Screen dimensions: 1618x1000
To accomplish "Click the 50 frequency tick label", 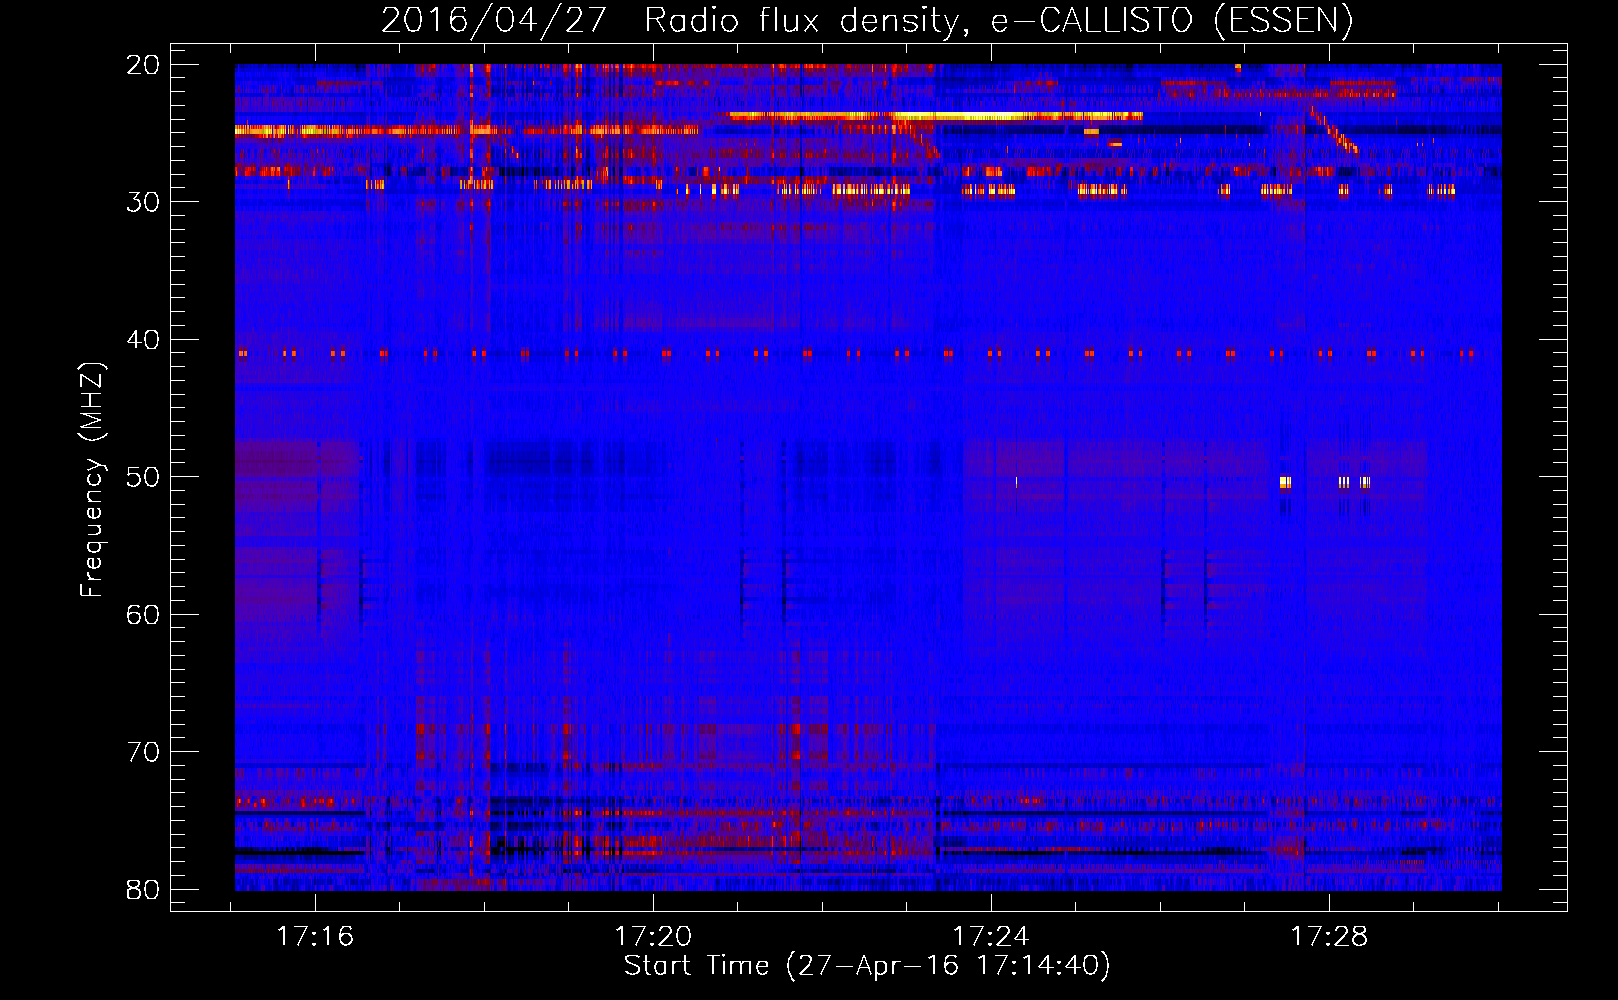I will 144,477.
